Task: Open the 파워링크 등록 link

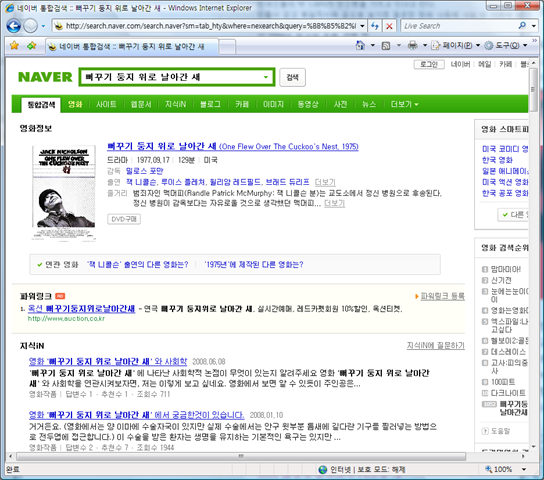Action: point(442,296)
